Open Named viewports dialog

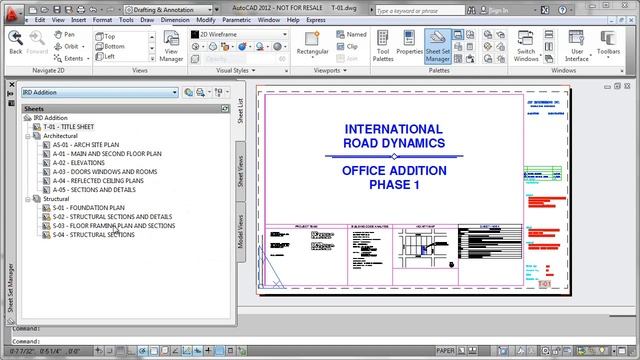click(x=351, y=35)
